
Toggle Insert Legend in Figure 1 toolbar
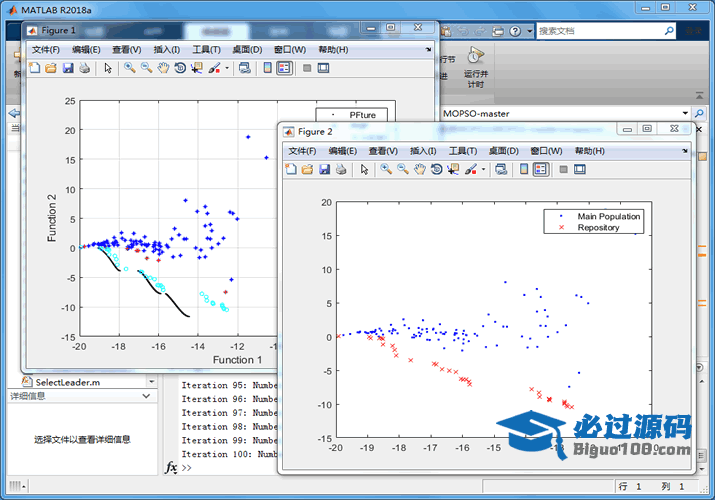284,68
